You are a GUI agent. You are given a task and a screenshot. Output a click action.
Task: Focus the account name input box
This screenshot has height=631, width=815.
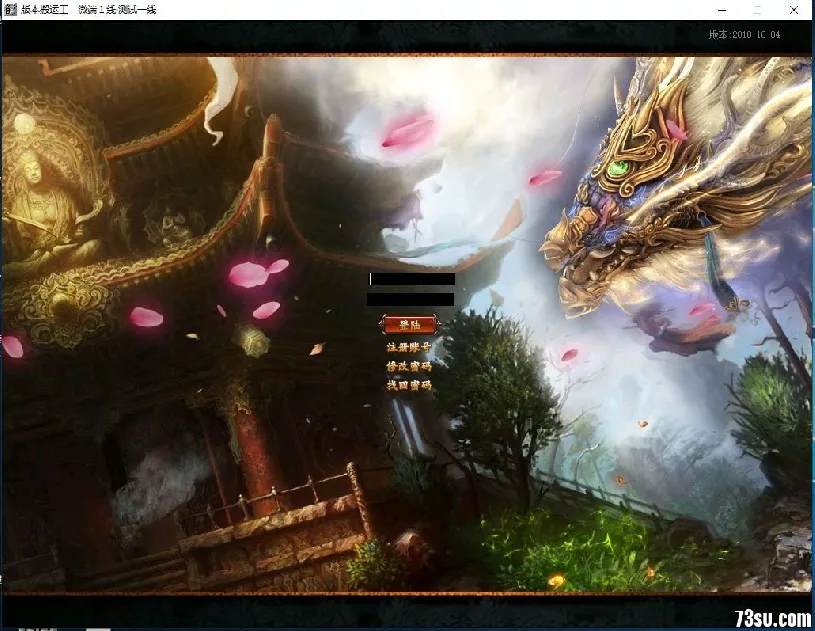coord(412,279)
